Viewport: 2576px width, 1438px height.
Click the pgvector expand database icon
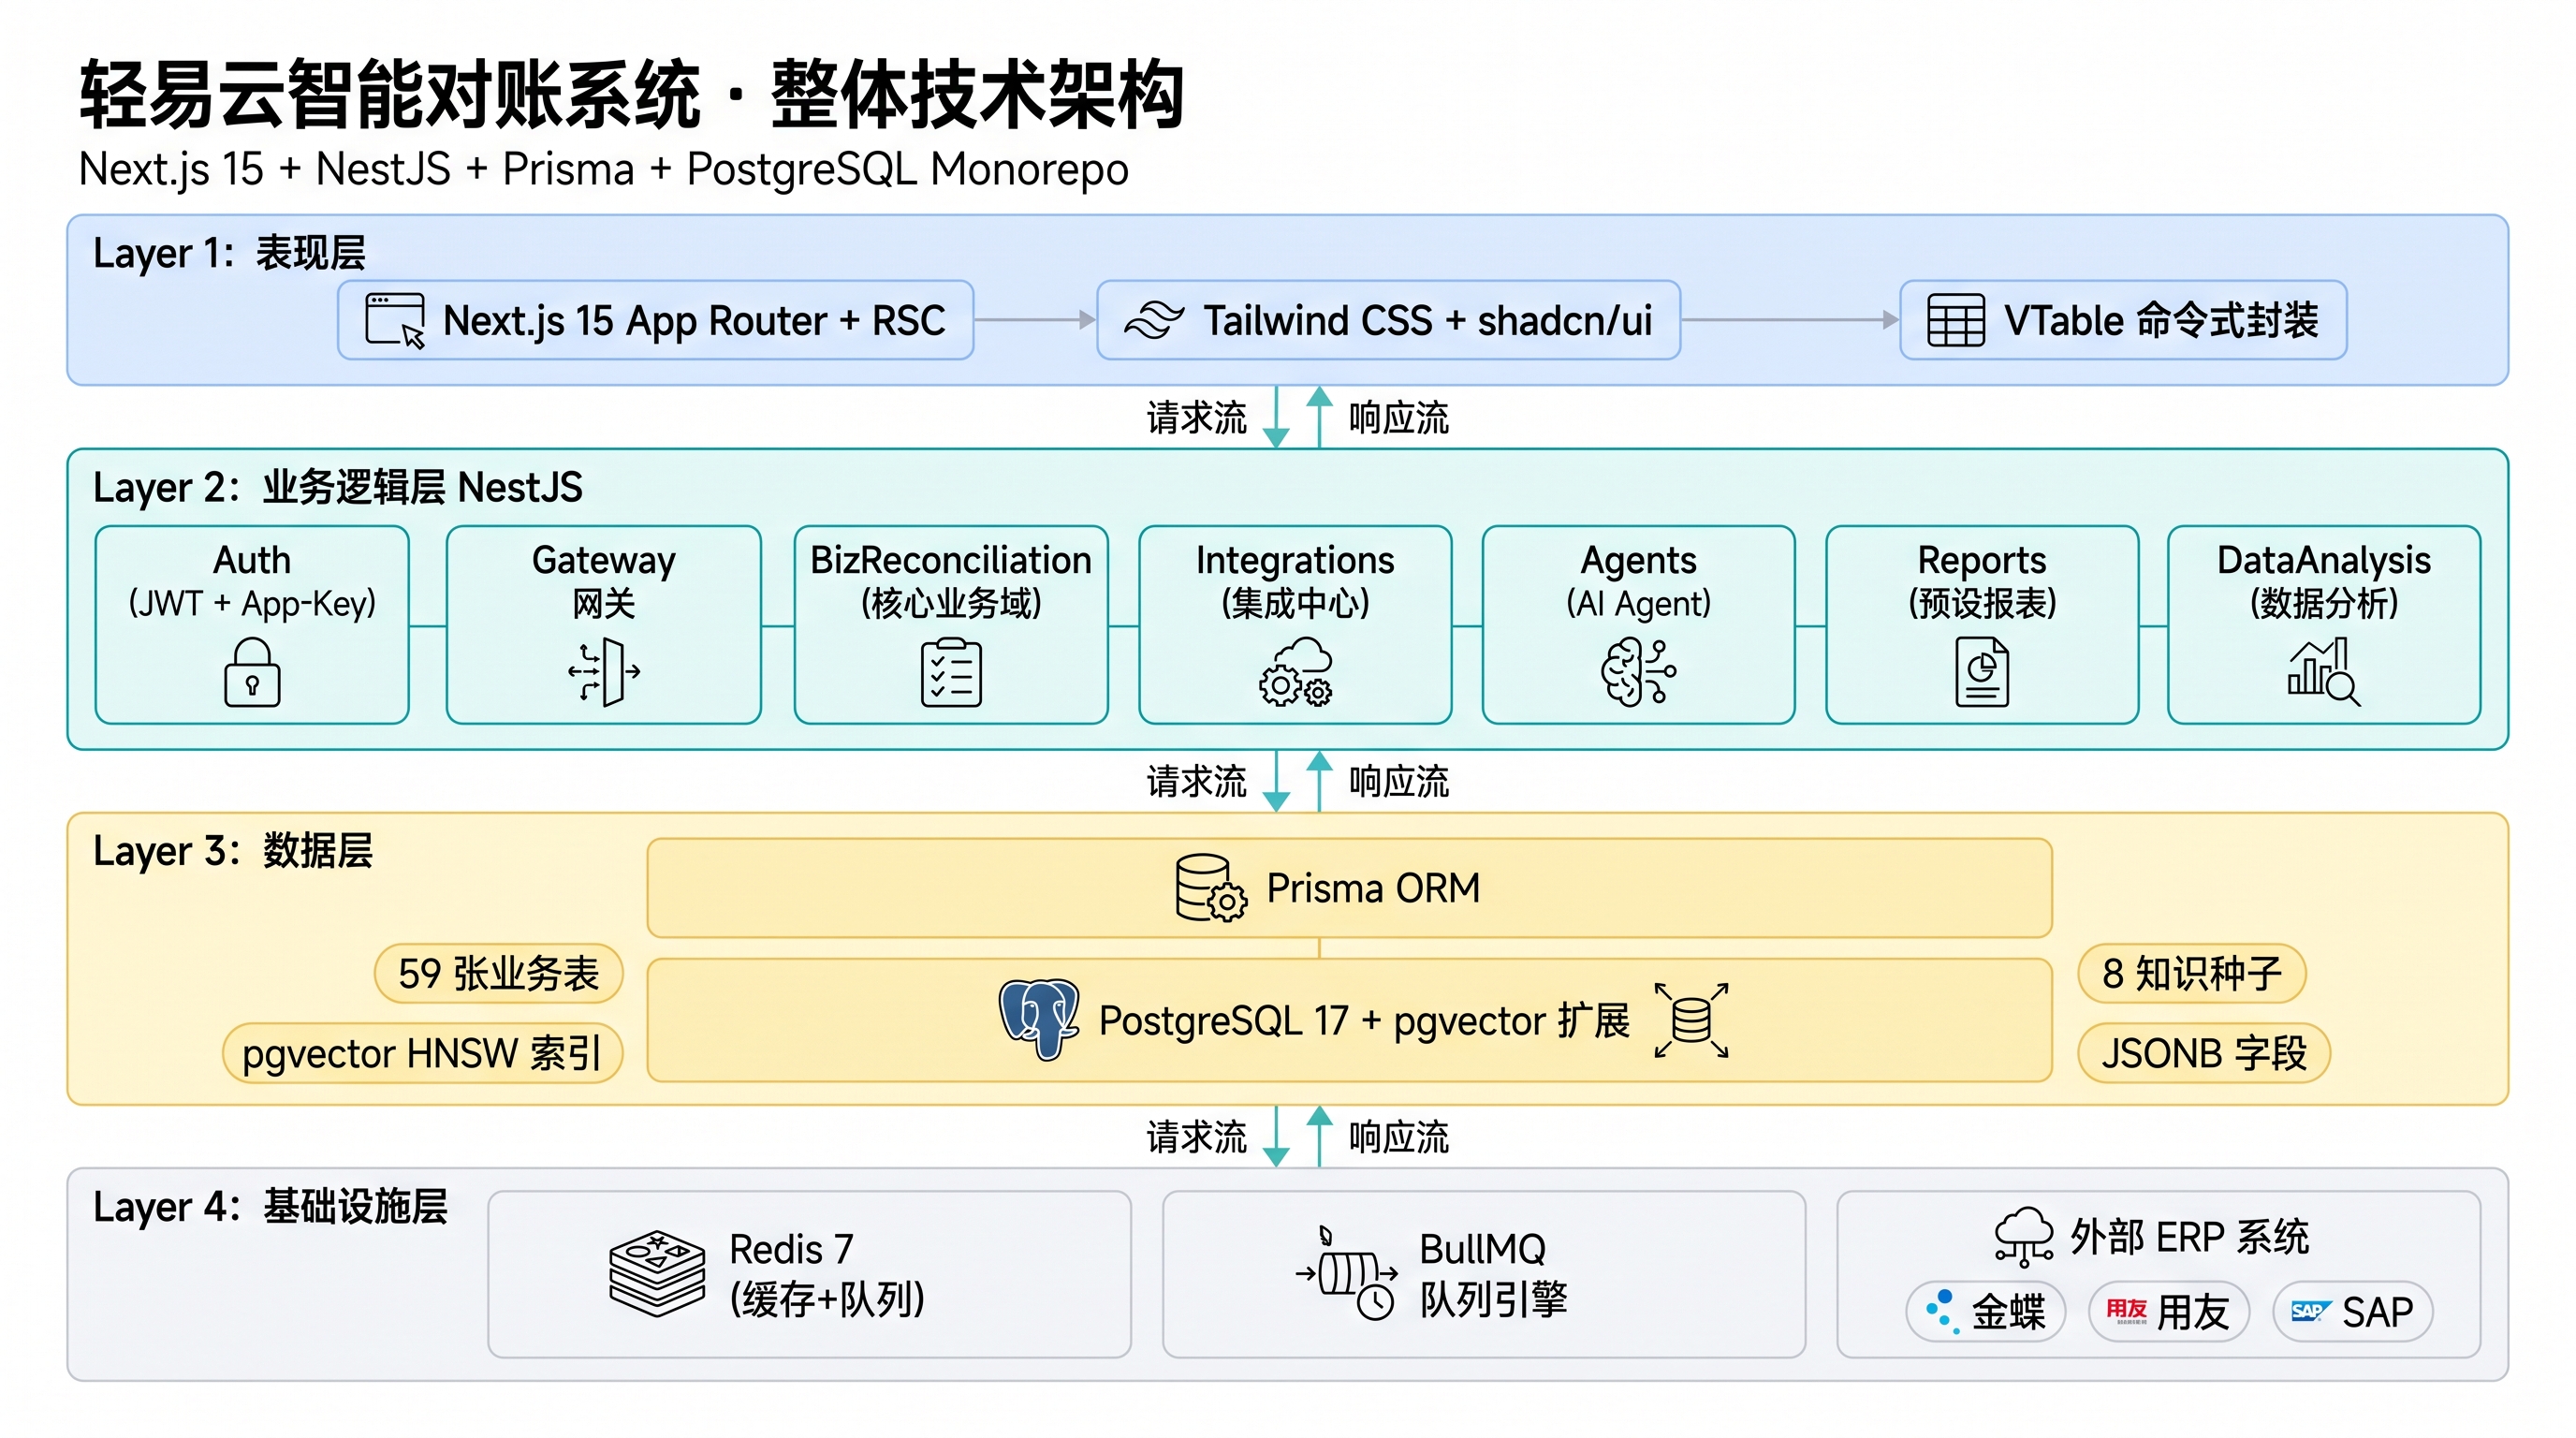[x=1691, y=1020]
